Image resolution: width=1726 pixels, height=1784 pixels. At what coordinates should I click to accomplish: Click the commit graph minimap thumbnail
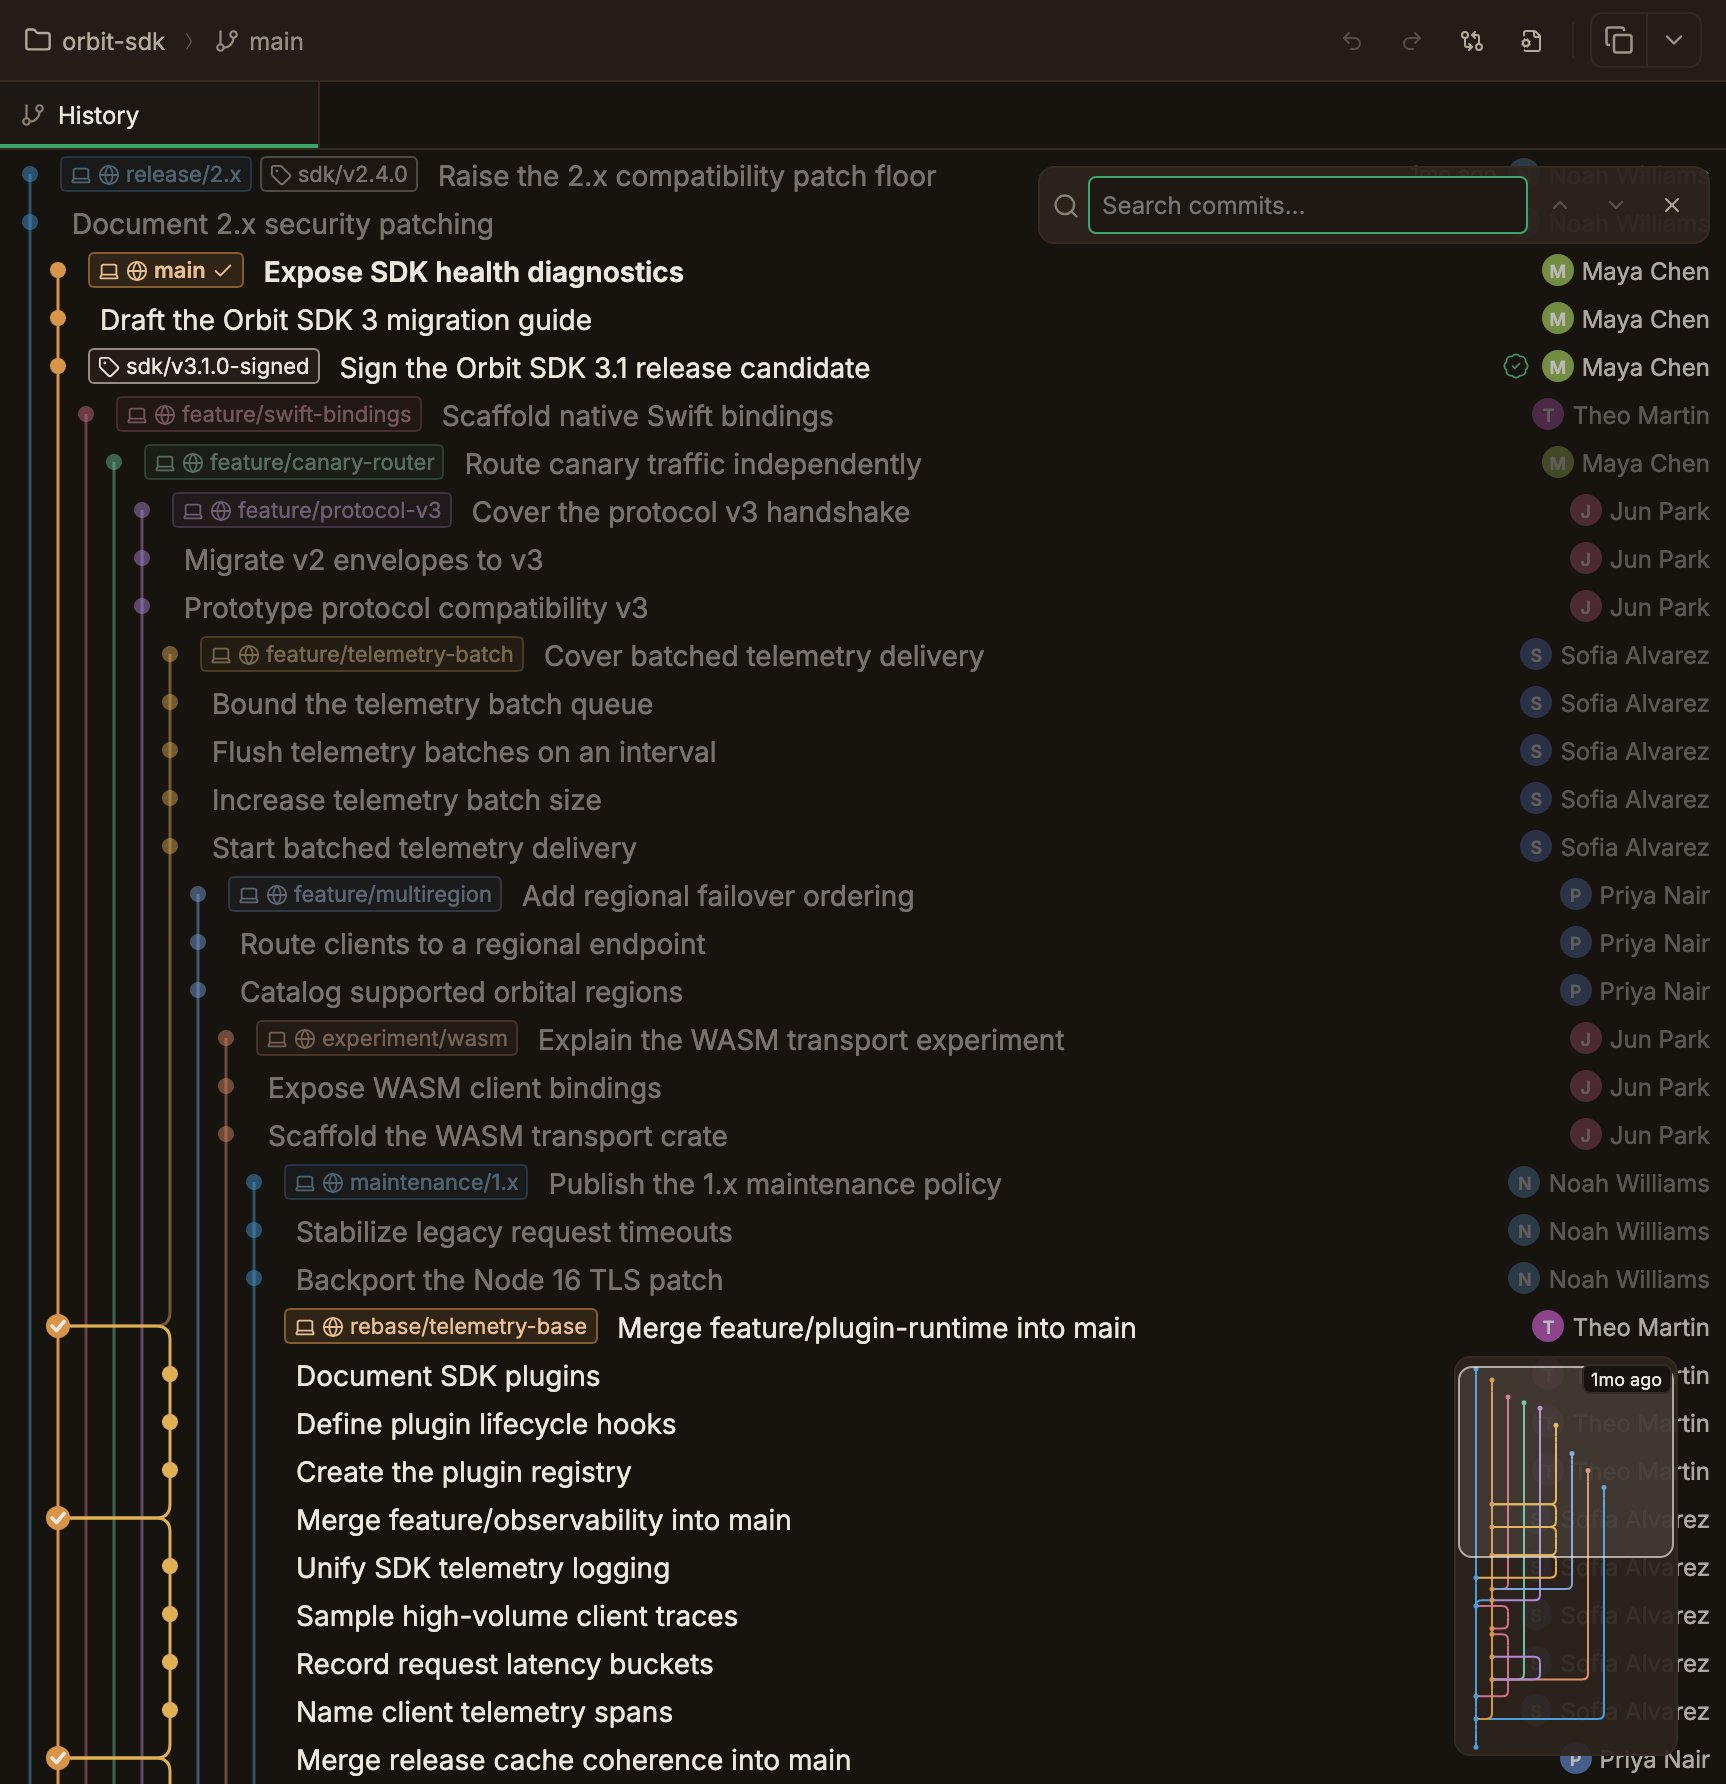coord(1565,1555)
